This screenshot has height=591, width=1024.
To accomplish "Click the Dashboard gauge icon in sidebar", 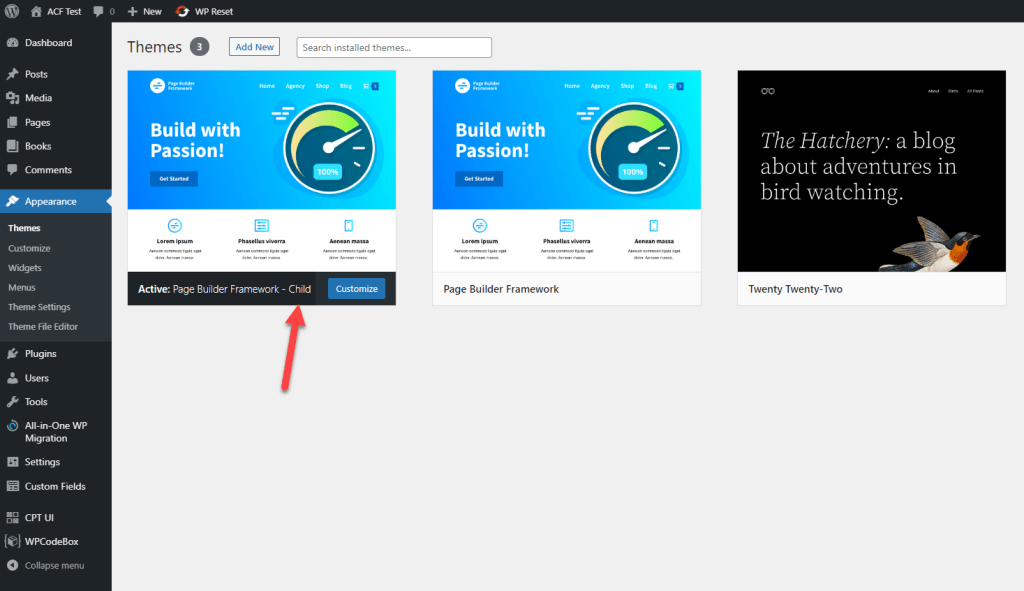I will click(12, 42).
